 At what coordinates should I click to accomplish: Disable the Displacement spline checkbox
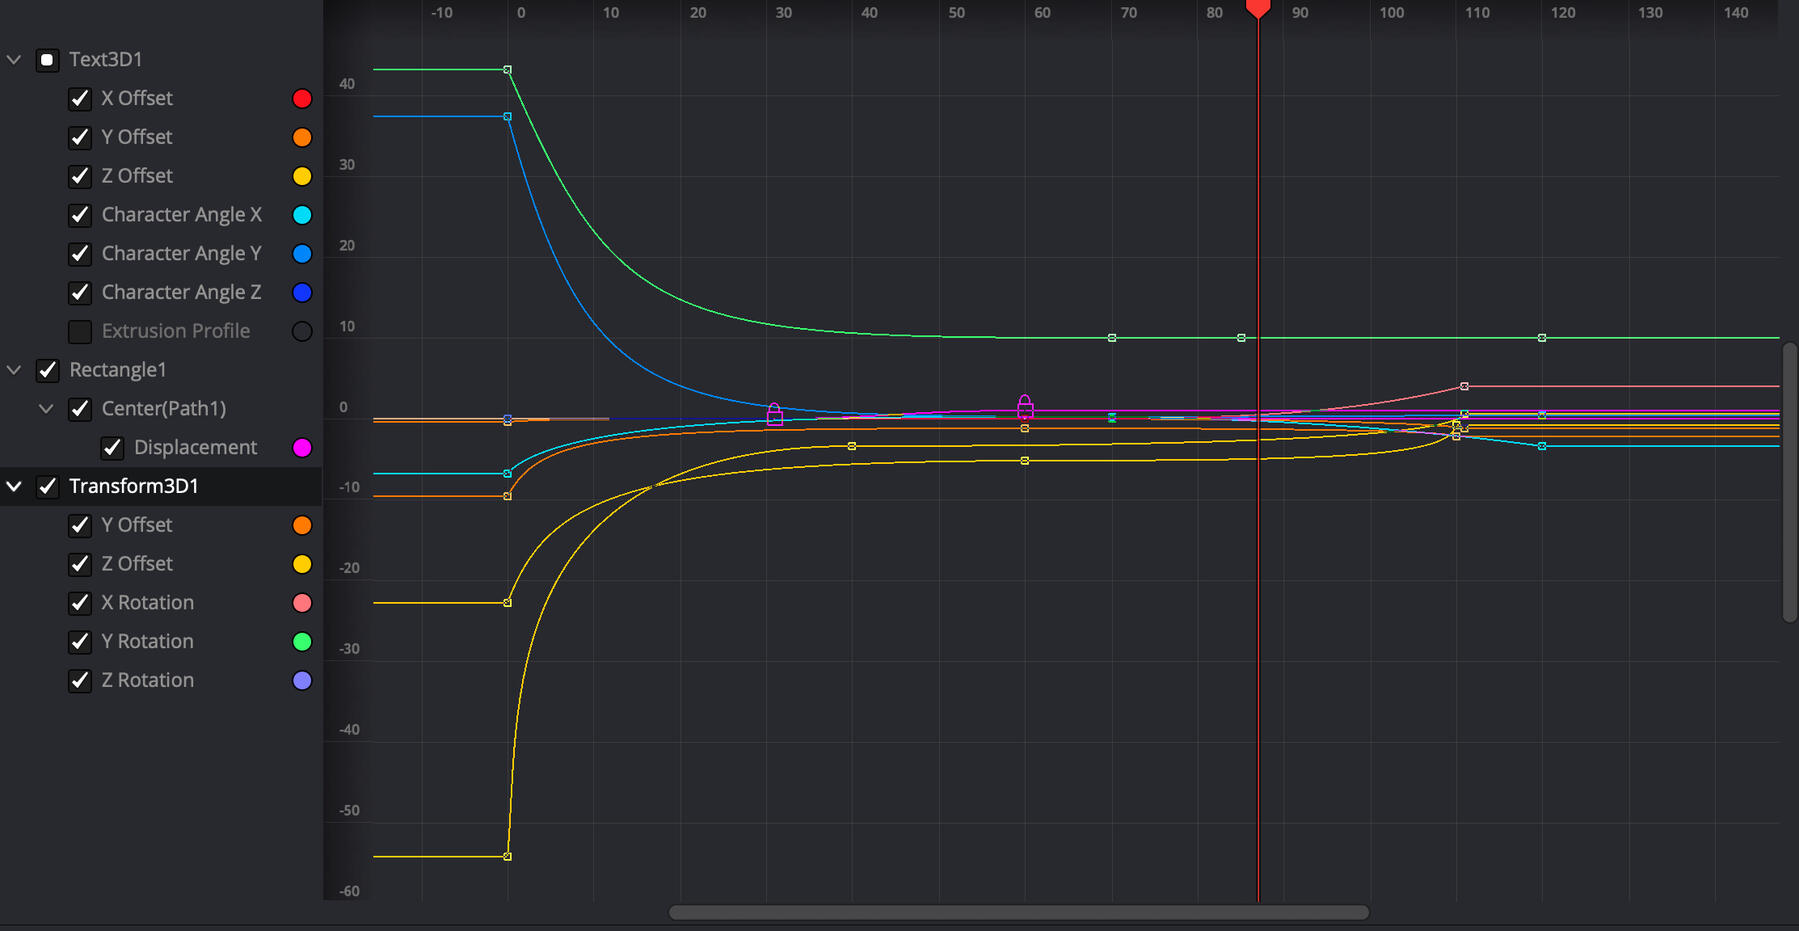pos(112,448)
